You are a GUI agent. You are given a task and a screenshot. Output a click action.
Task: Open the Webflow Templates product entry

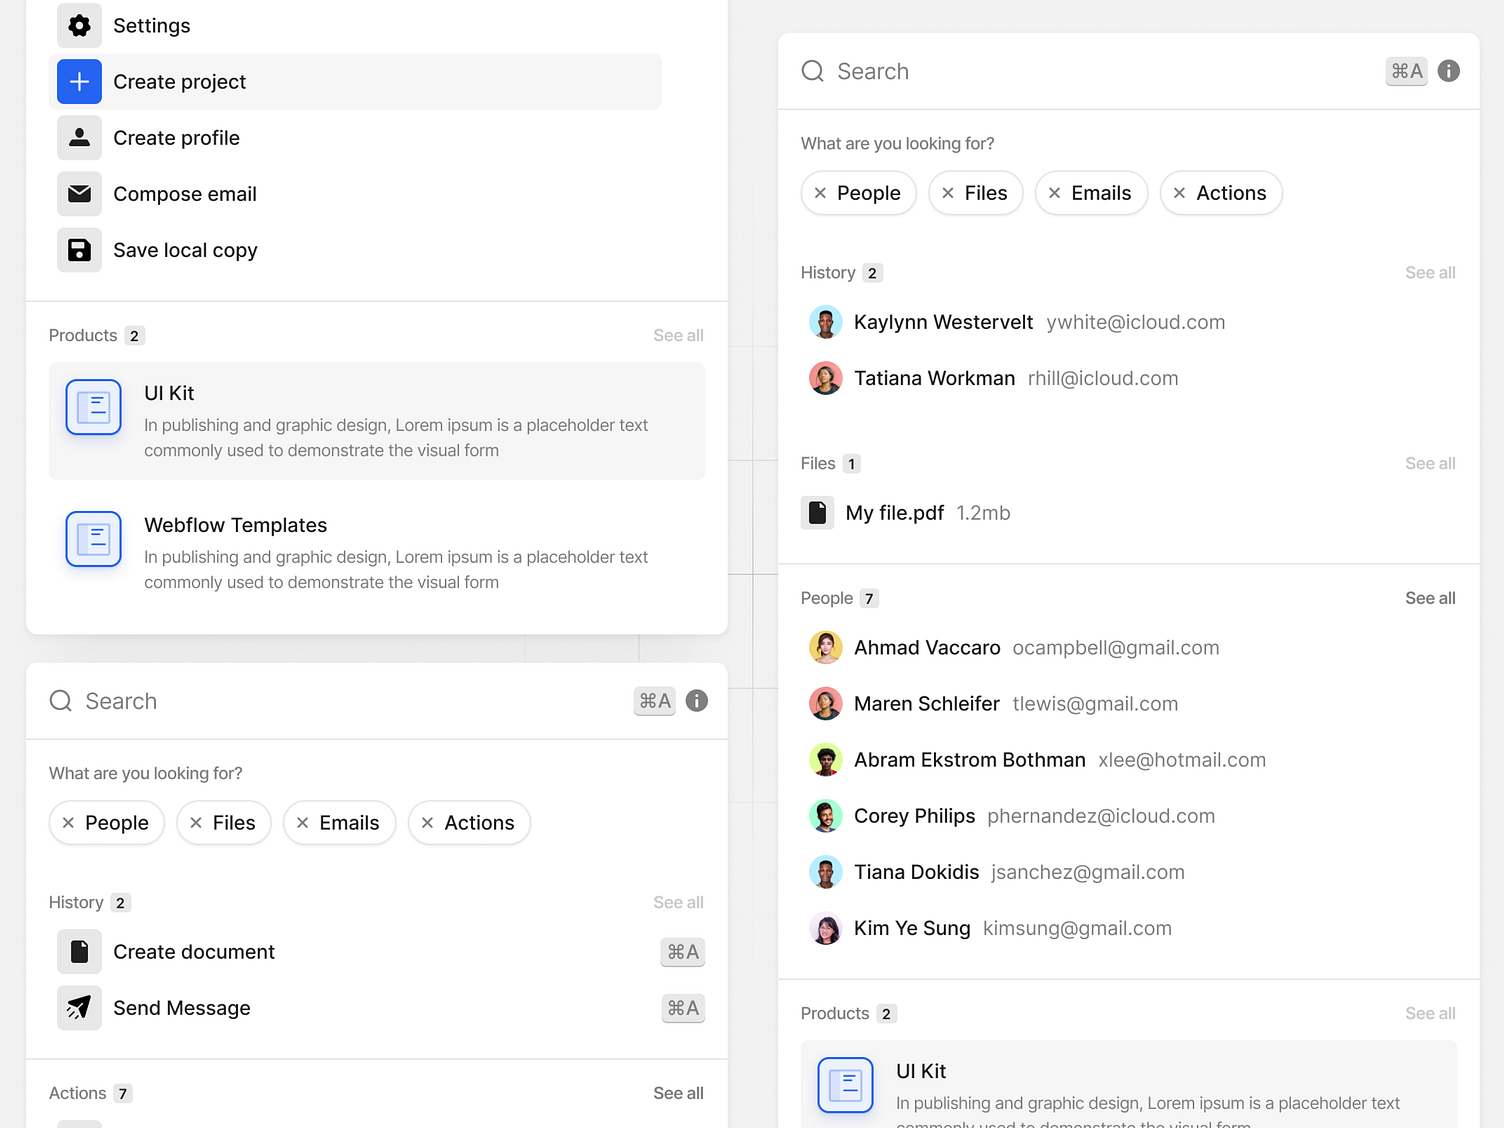[x=236, y=526]
